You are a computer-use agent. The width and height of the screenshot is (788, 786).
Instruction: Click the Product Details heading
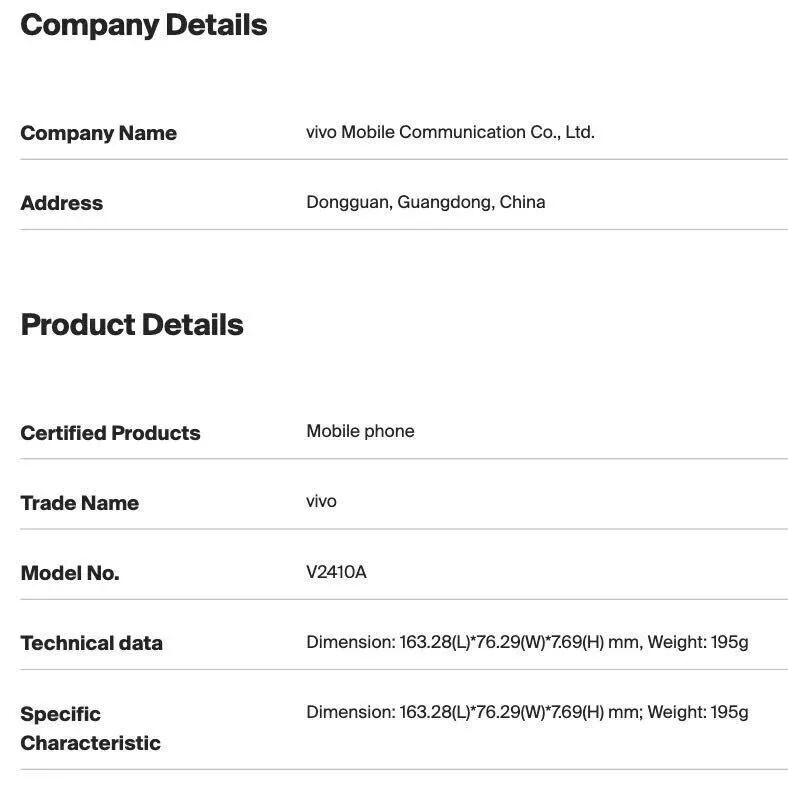(x=131, y=324)
